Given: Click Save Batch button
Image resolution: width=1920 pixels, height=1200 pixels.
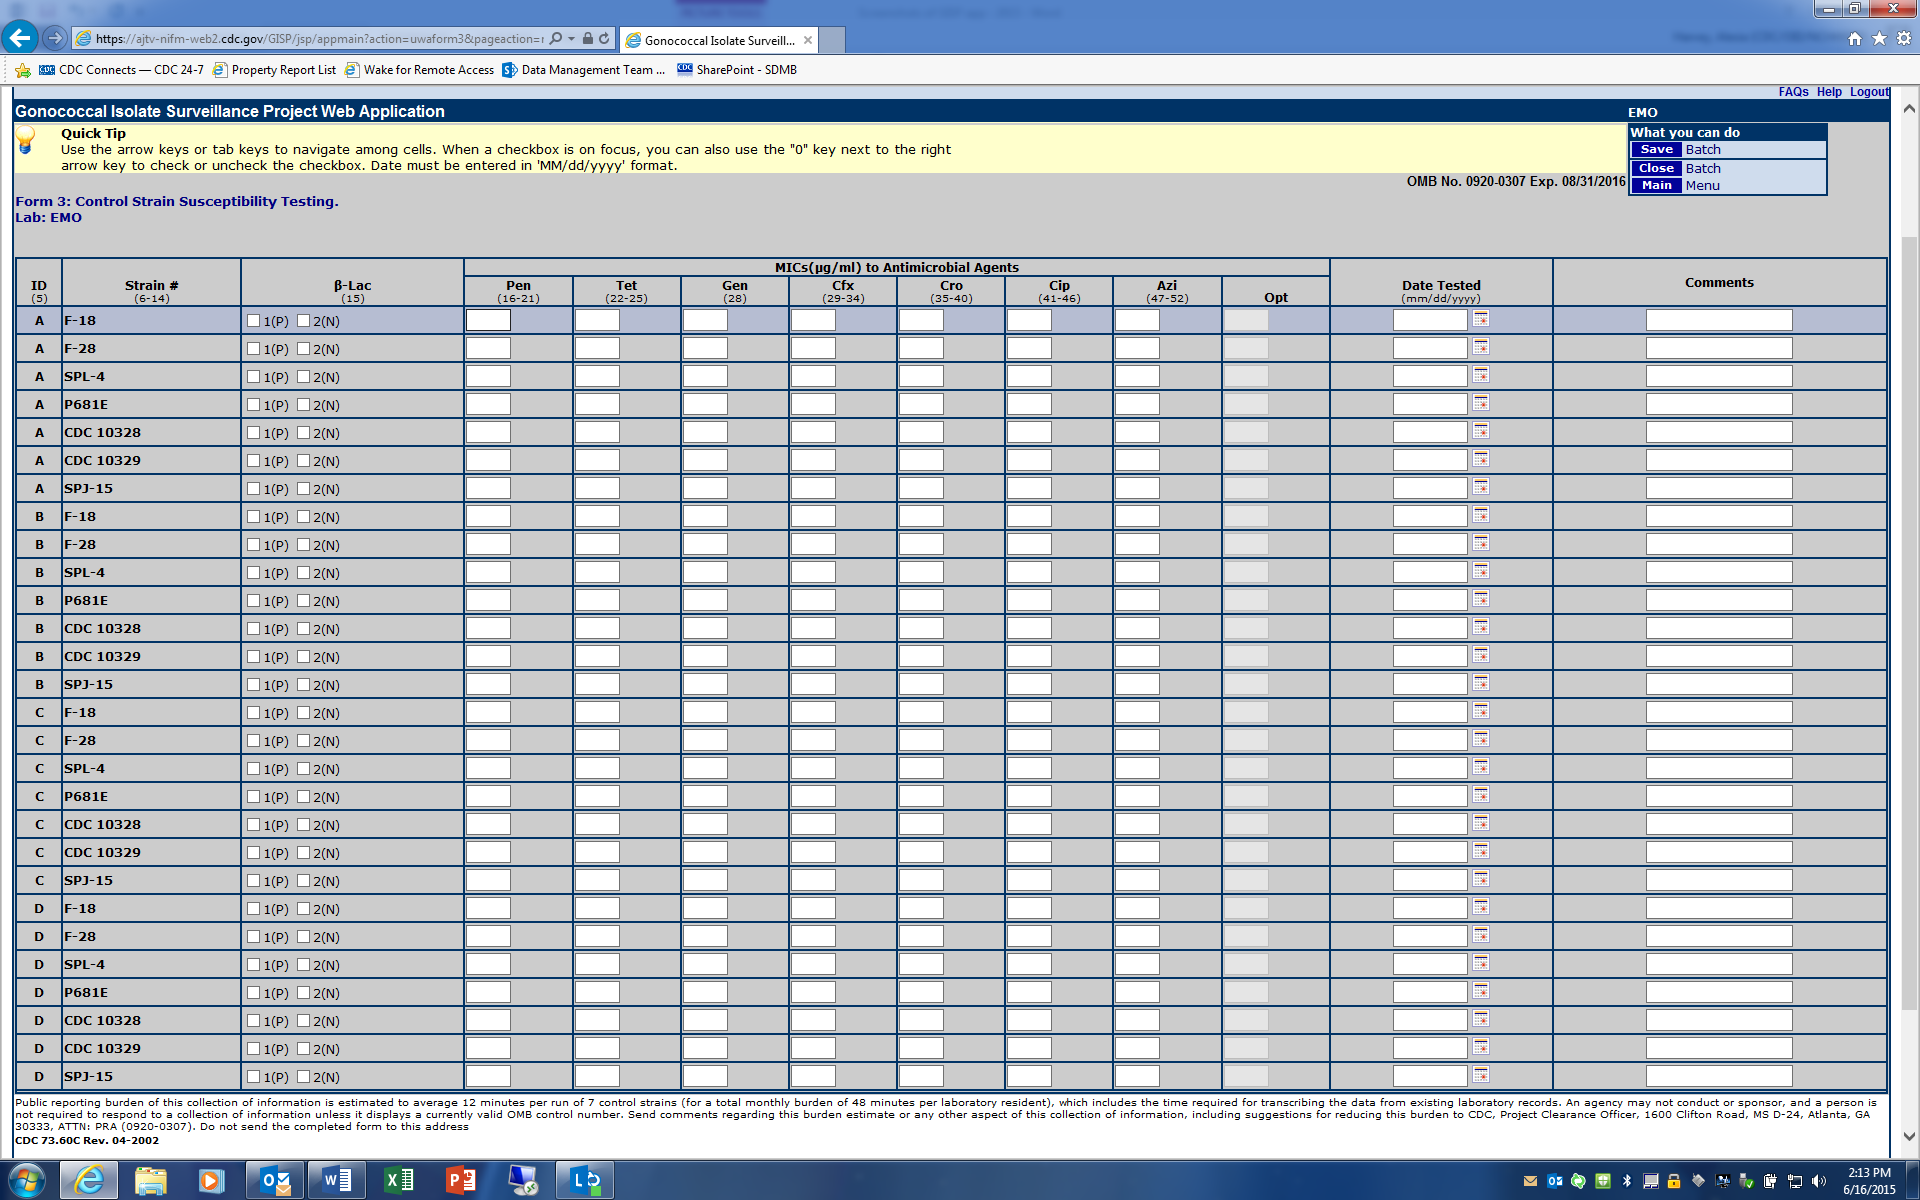Looking at the screenshot, I should tap(1657, 150).
